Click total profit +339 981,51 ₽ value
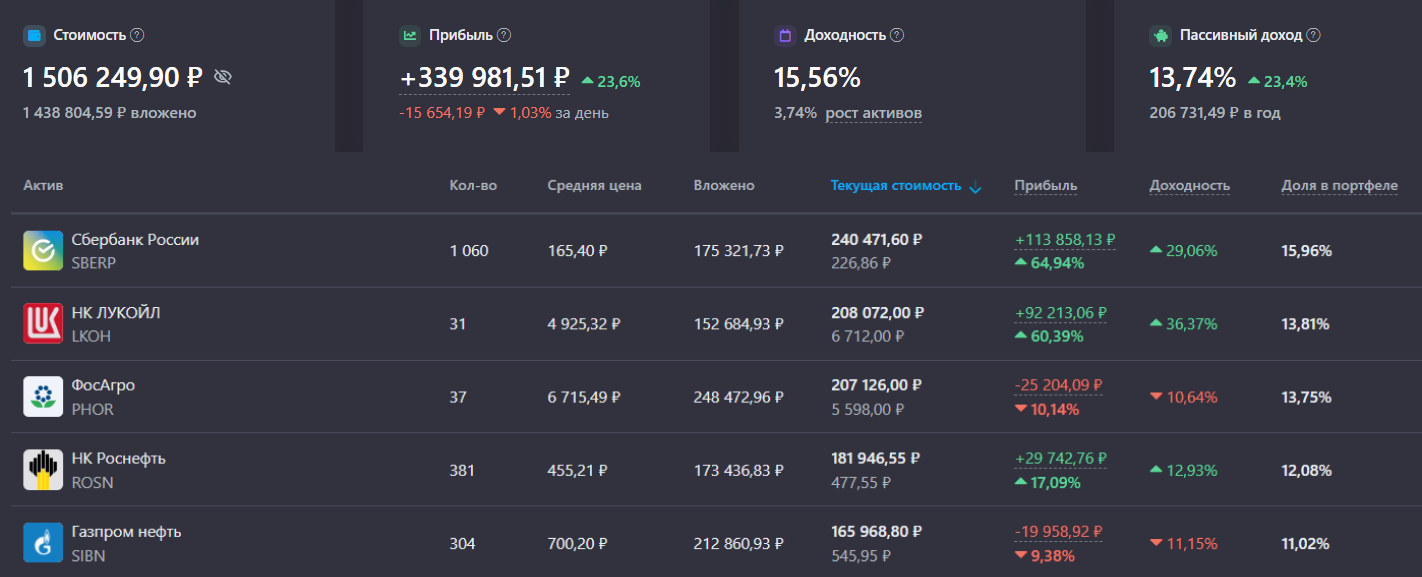1422x577 pixels. pyautogui.click(x=485, y=77)
